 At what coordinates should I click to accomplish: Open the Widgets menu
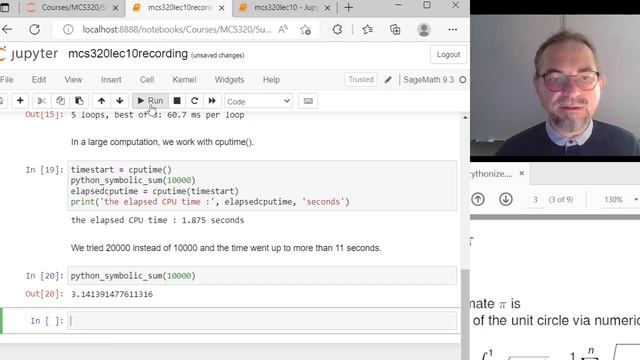coord(229,80)
